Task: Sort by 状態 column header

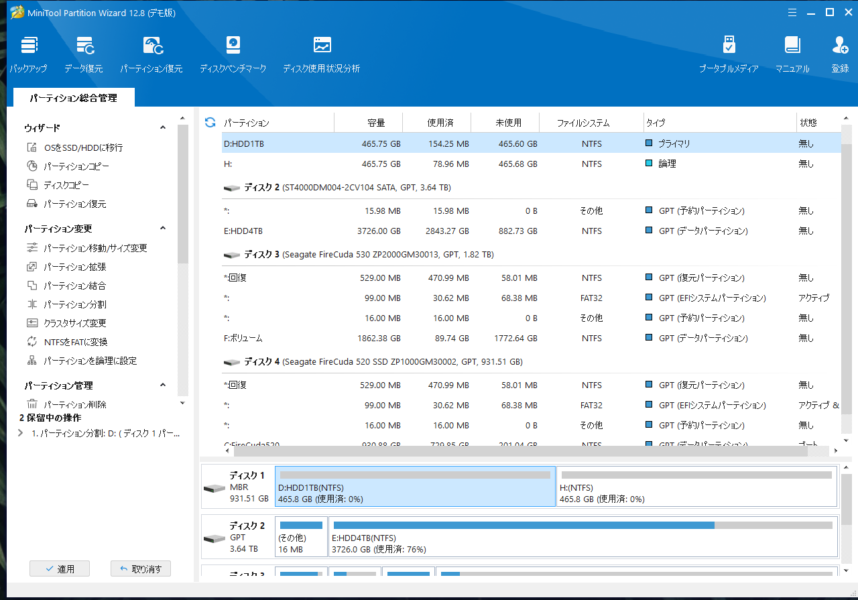Action: pyautogui.click(x=819, y=123)
